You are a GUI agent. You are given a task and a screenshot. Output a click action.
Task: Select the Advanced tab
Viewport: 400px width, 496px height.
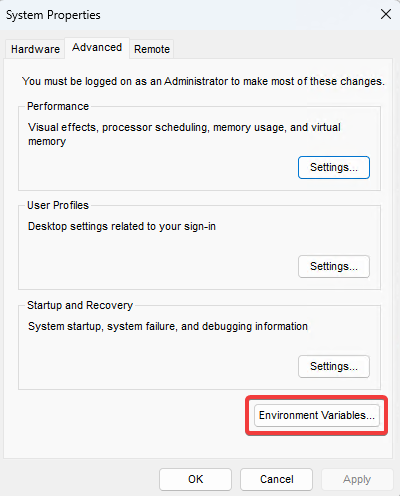pyautogui.click(x=97, y=48)
